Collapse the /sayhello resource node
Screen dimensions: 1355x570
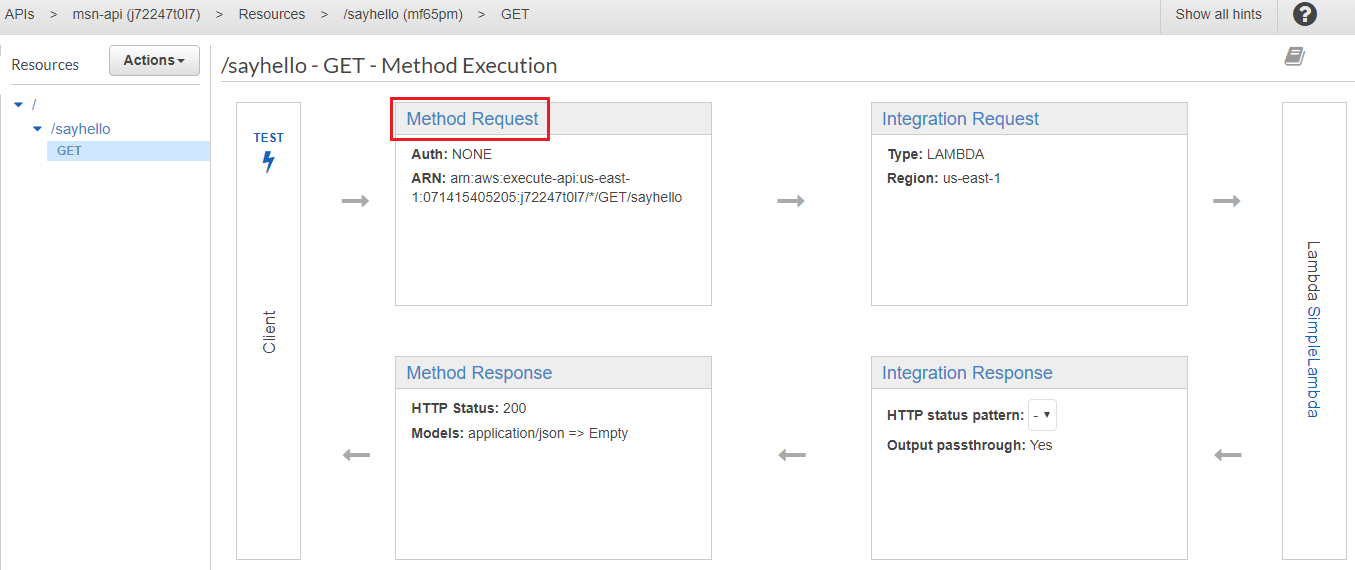[x=38, y=129]
